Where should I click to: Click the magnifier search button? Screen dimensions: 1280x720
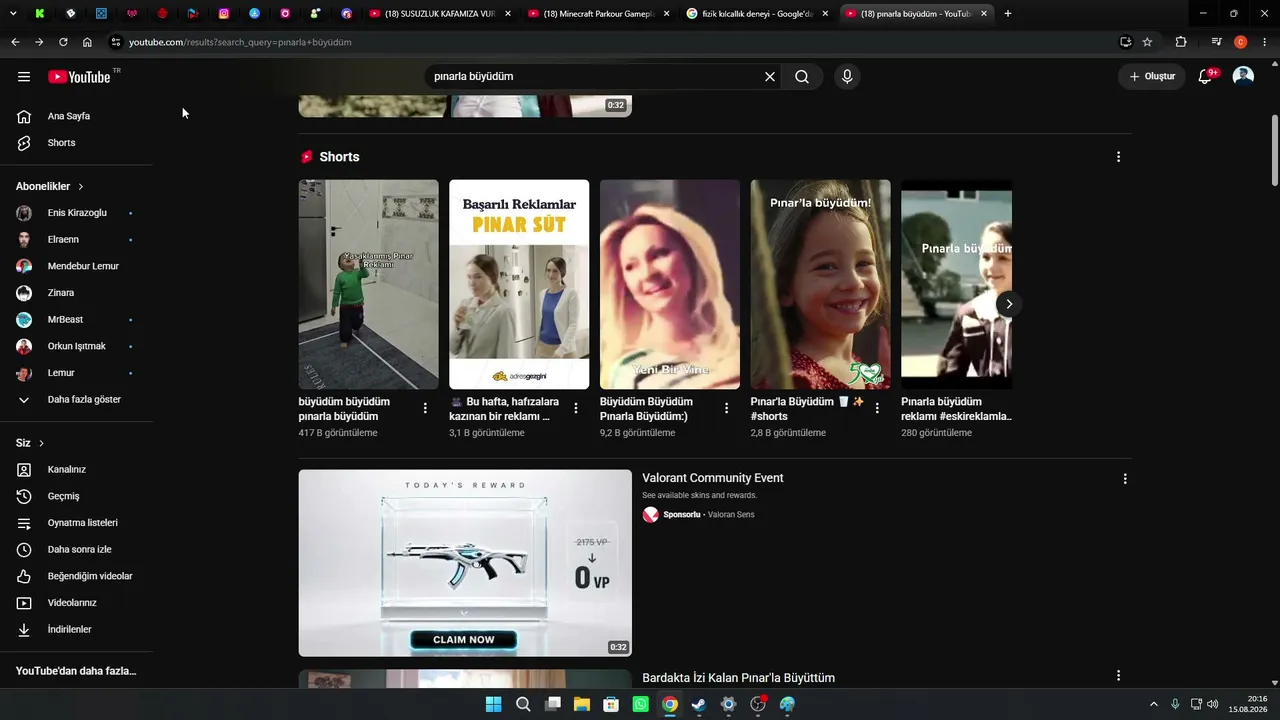click(x=802, y=77)
